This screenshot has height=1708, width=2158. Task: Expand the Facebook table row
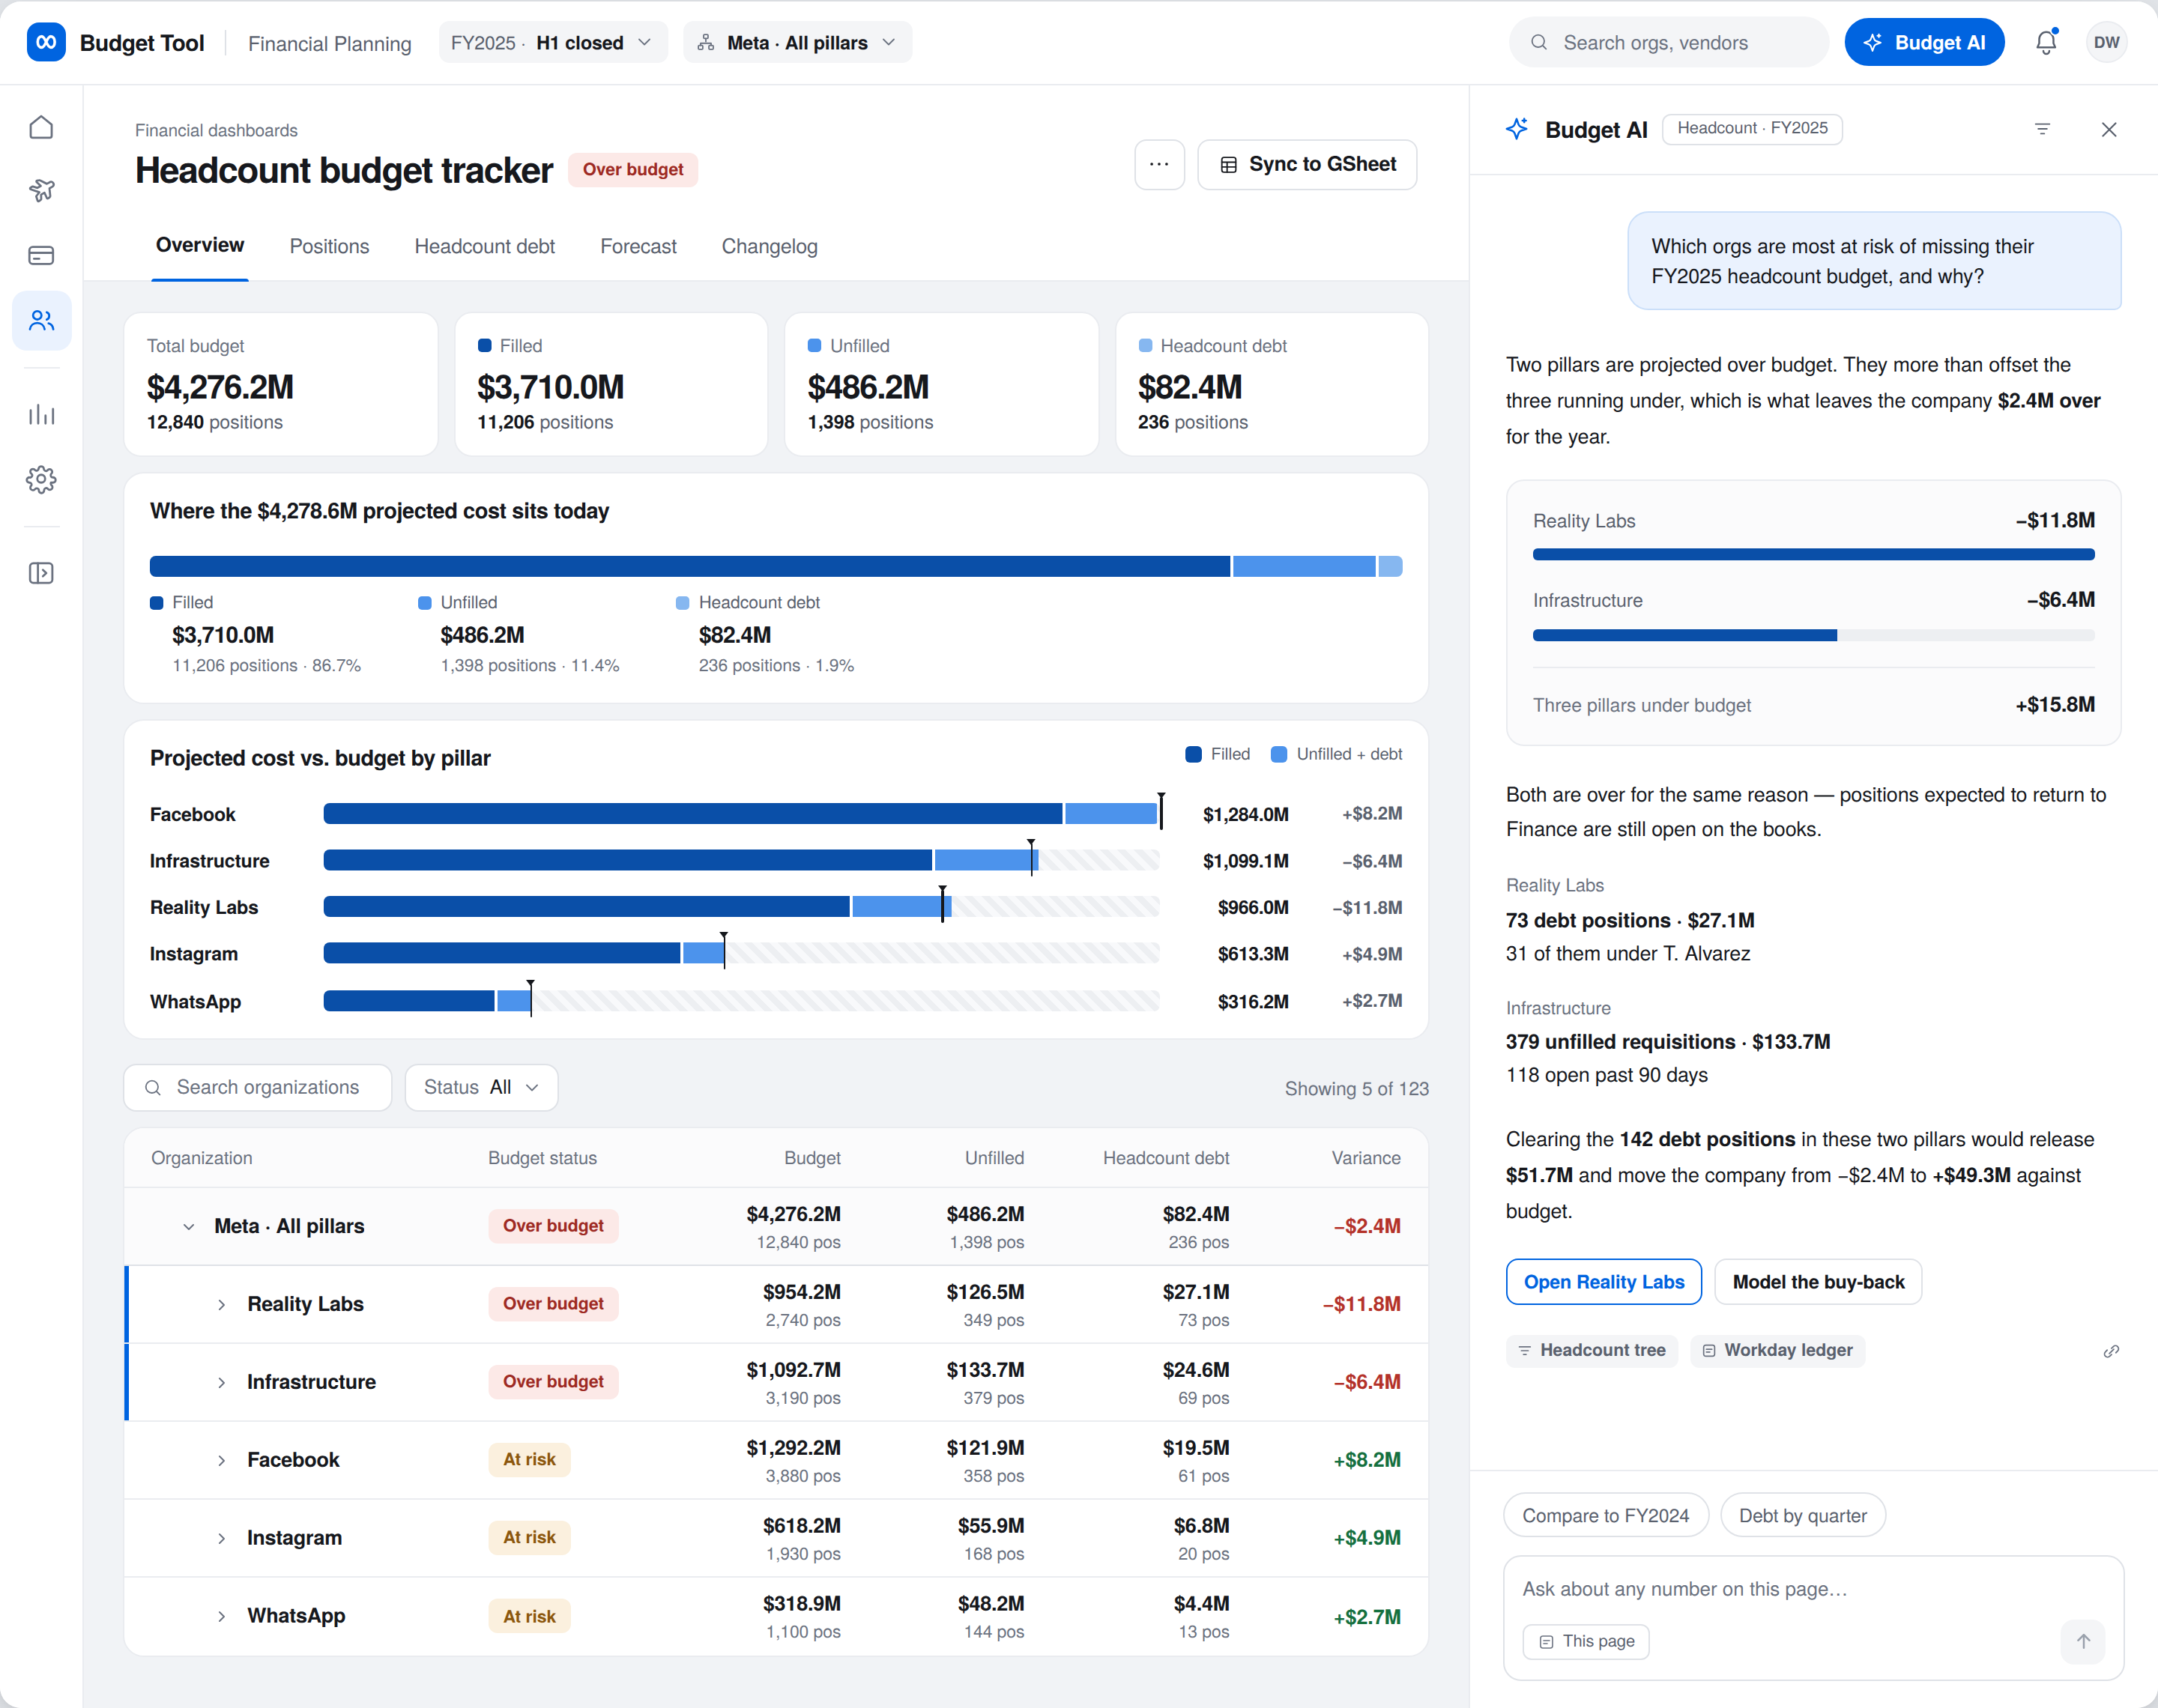point(221,1460)
